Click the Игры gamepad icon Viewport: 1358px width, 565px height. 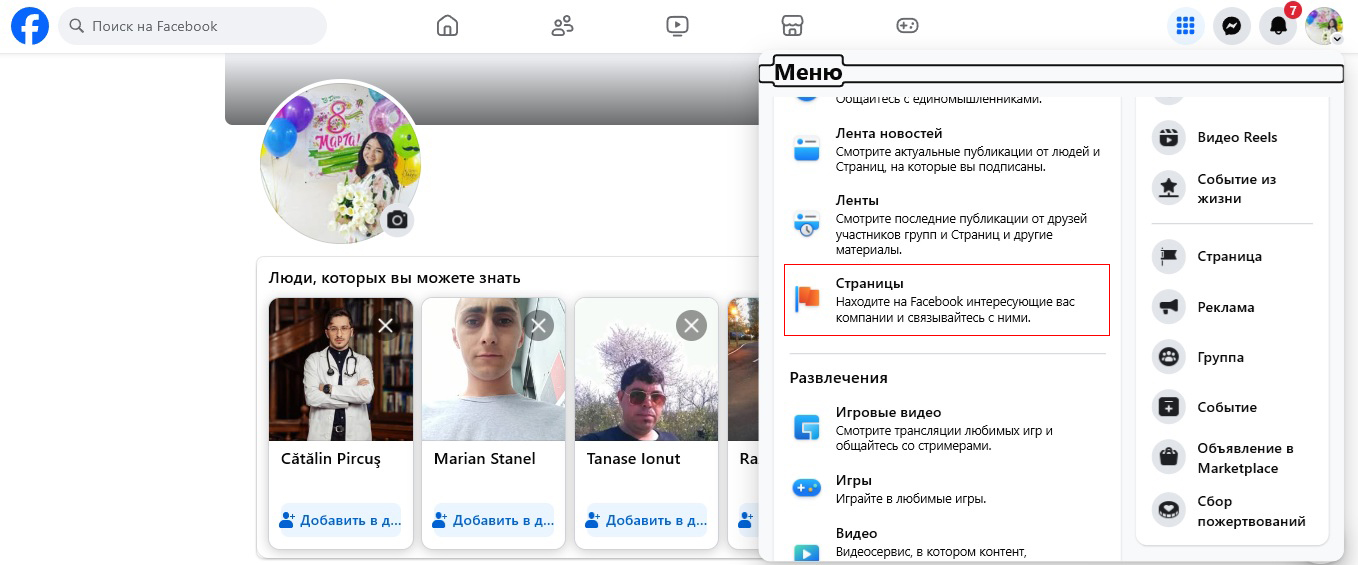tap(806, 489)
